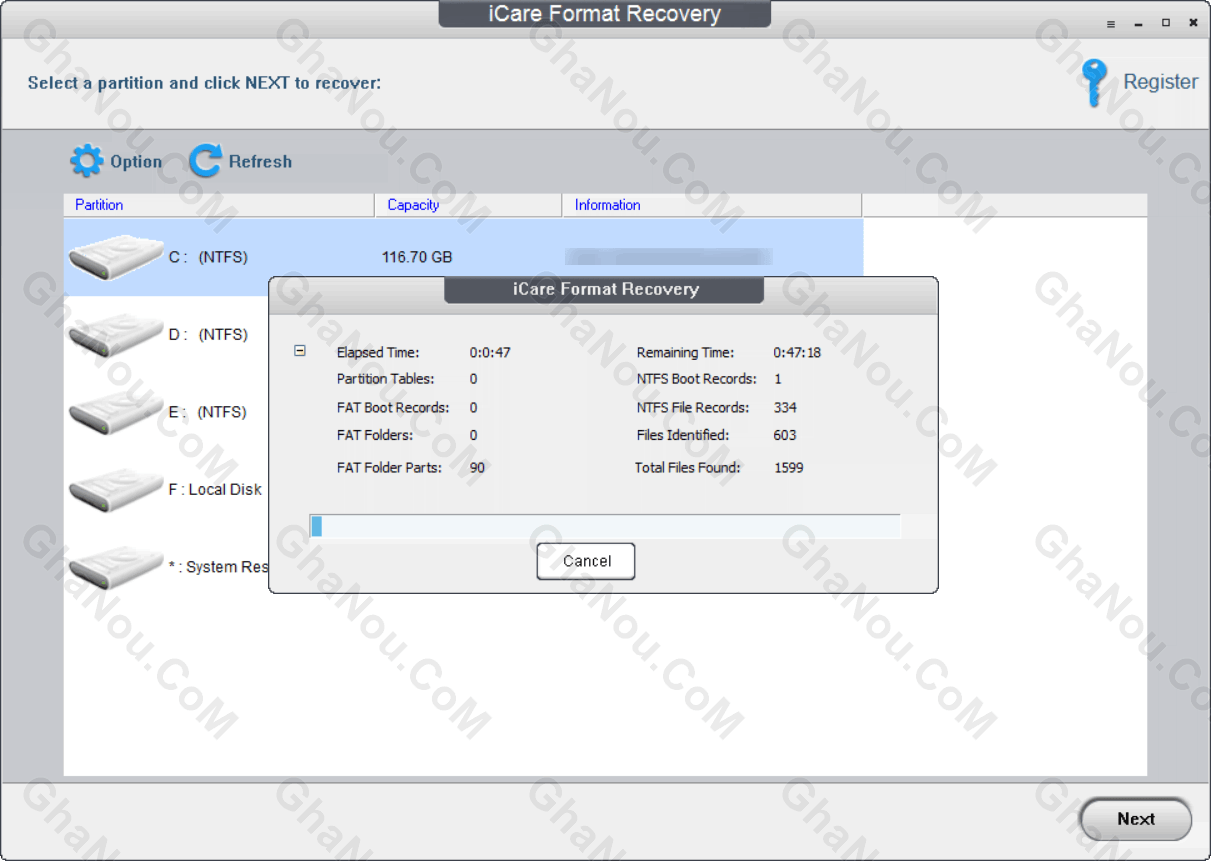Click the select-a-partition instruction text
The image size is (1211, 861).
204,83
